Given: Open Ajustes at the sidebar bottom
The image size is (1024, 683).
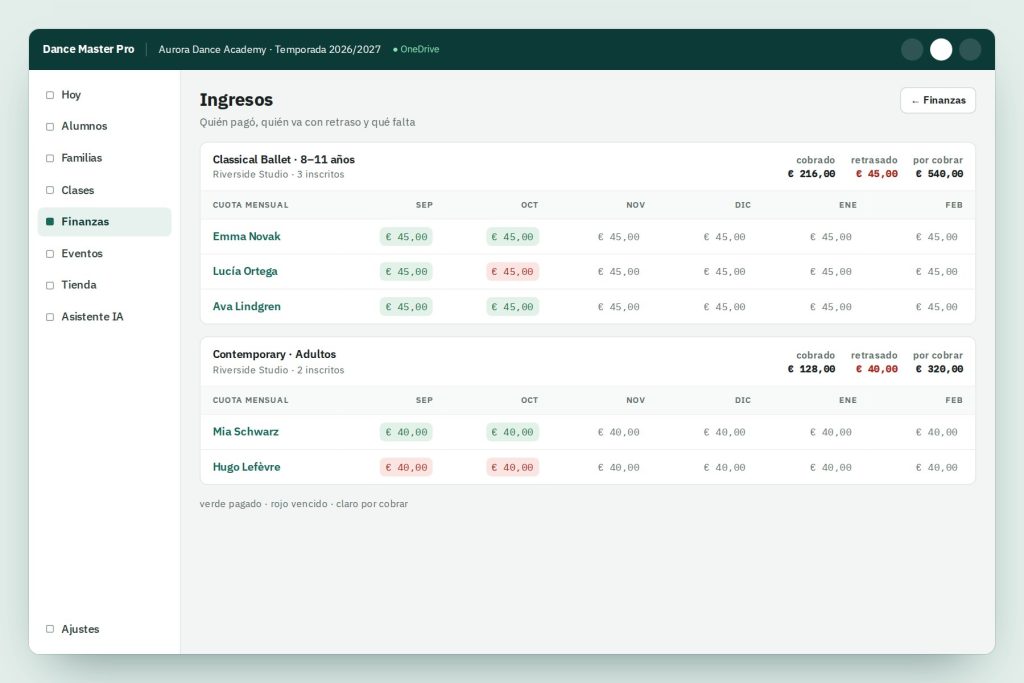Looking at the screenshot, I should [104, 629].
